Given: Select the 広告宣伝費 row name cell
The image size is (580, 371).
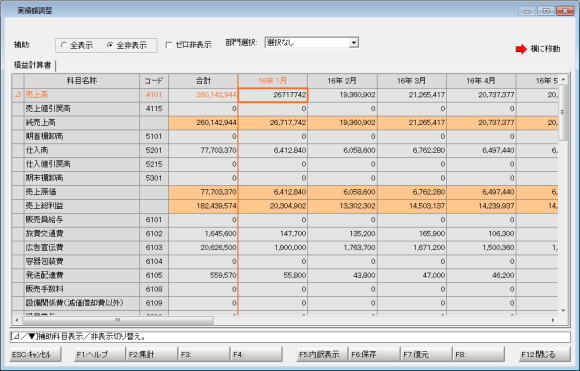Looking at the screenshot, I should tap(82, 247).
